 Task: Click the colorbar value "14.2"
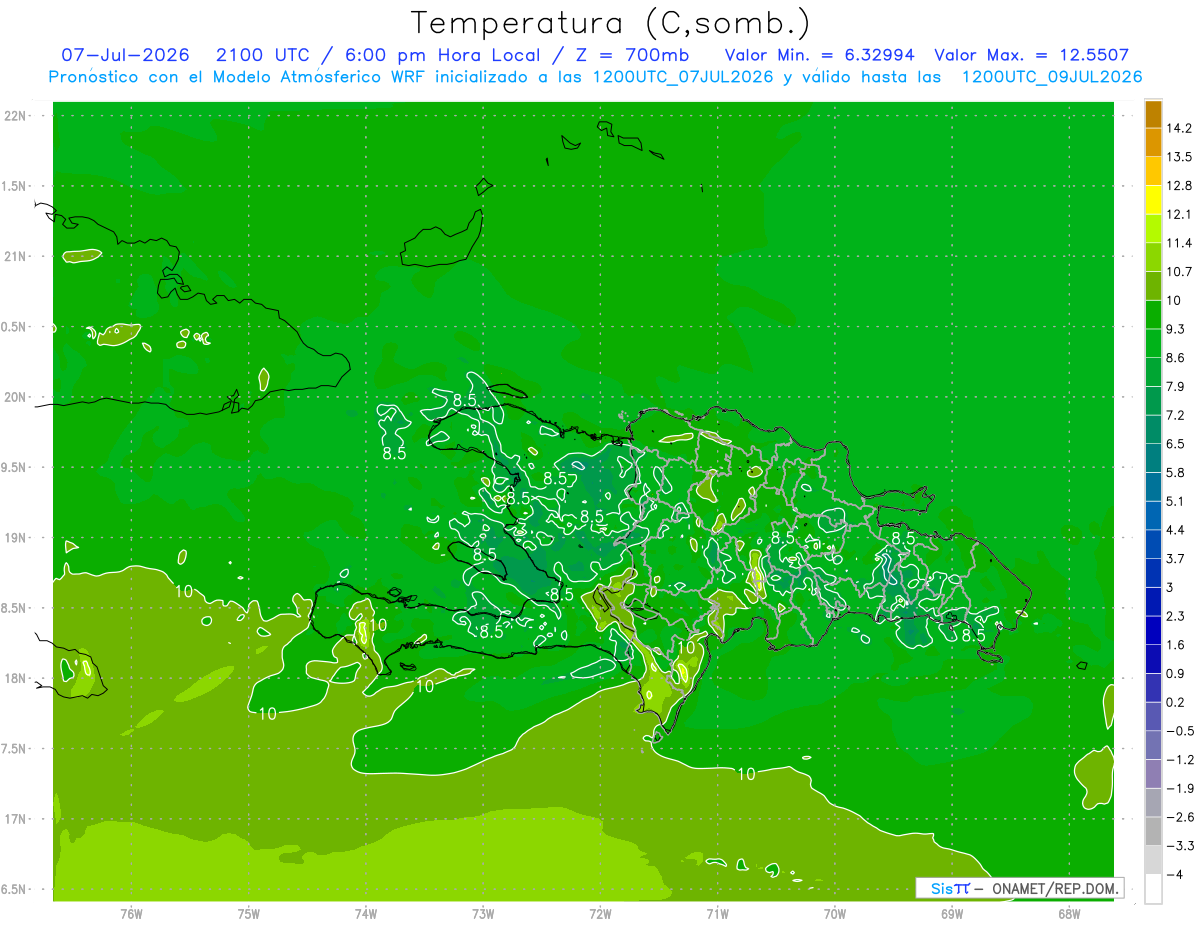tap(1180, 128)
